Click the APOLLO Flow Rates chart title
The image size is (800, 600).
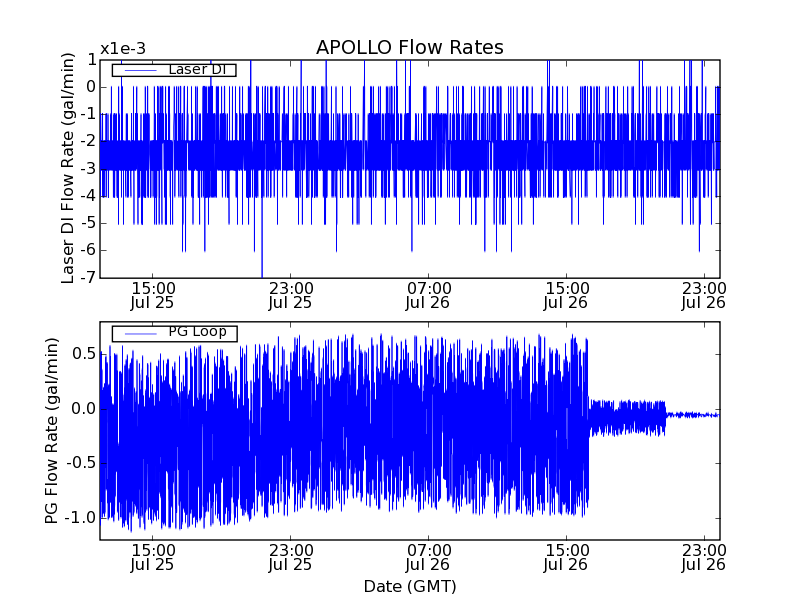coord(409,48)
